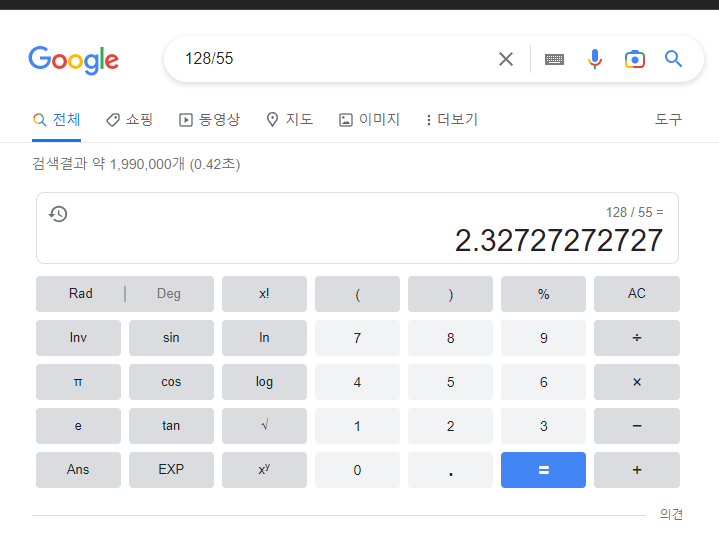Click the decimal point key
The image size is (719, 538).
[x=450, y=470]
